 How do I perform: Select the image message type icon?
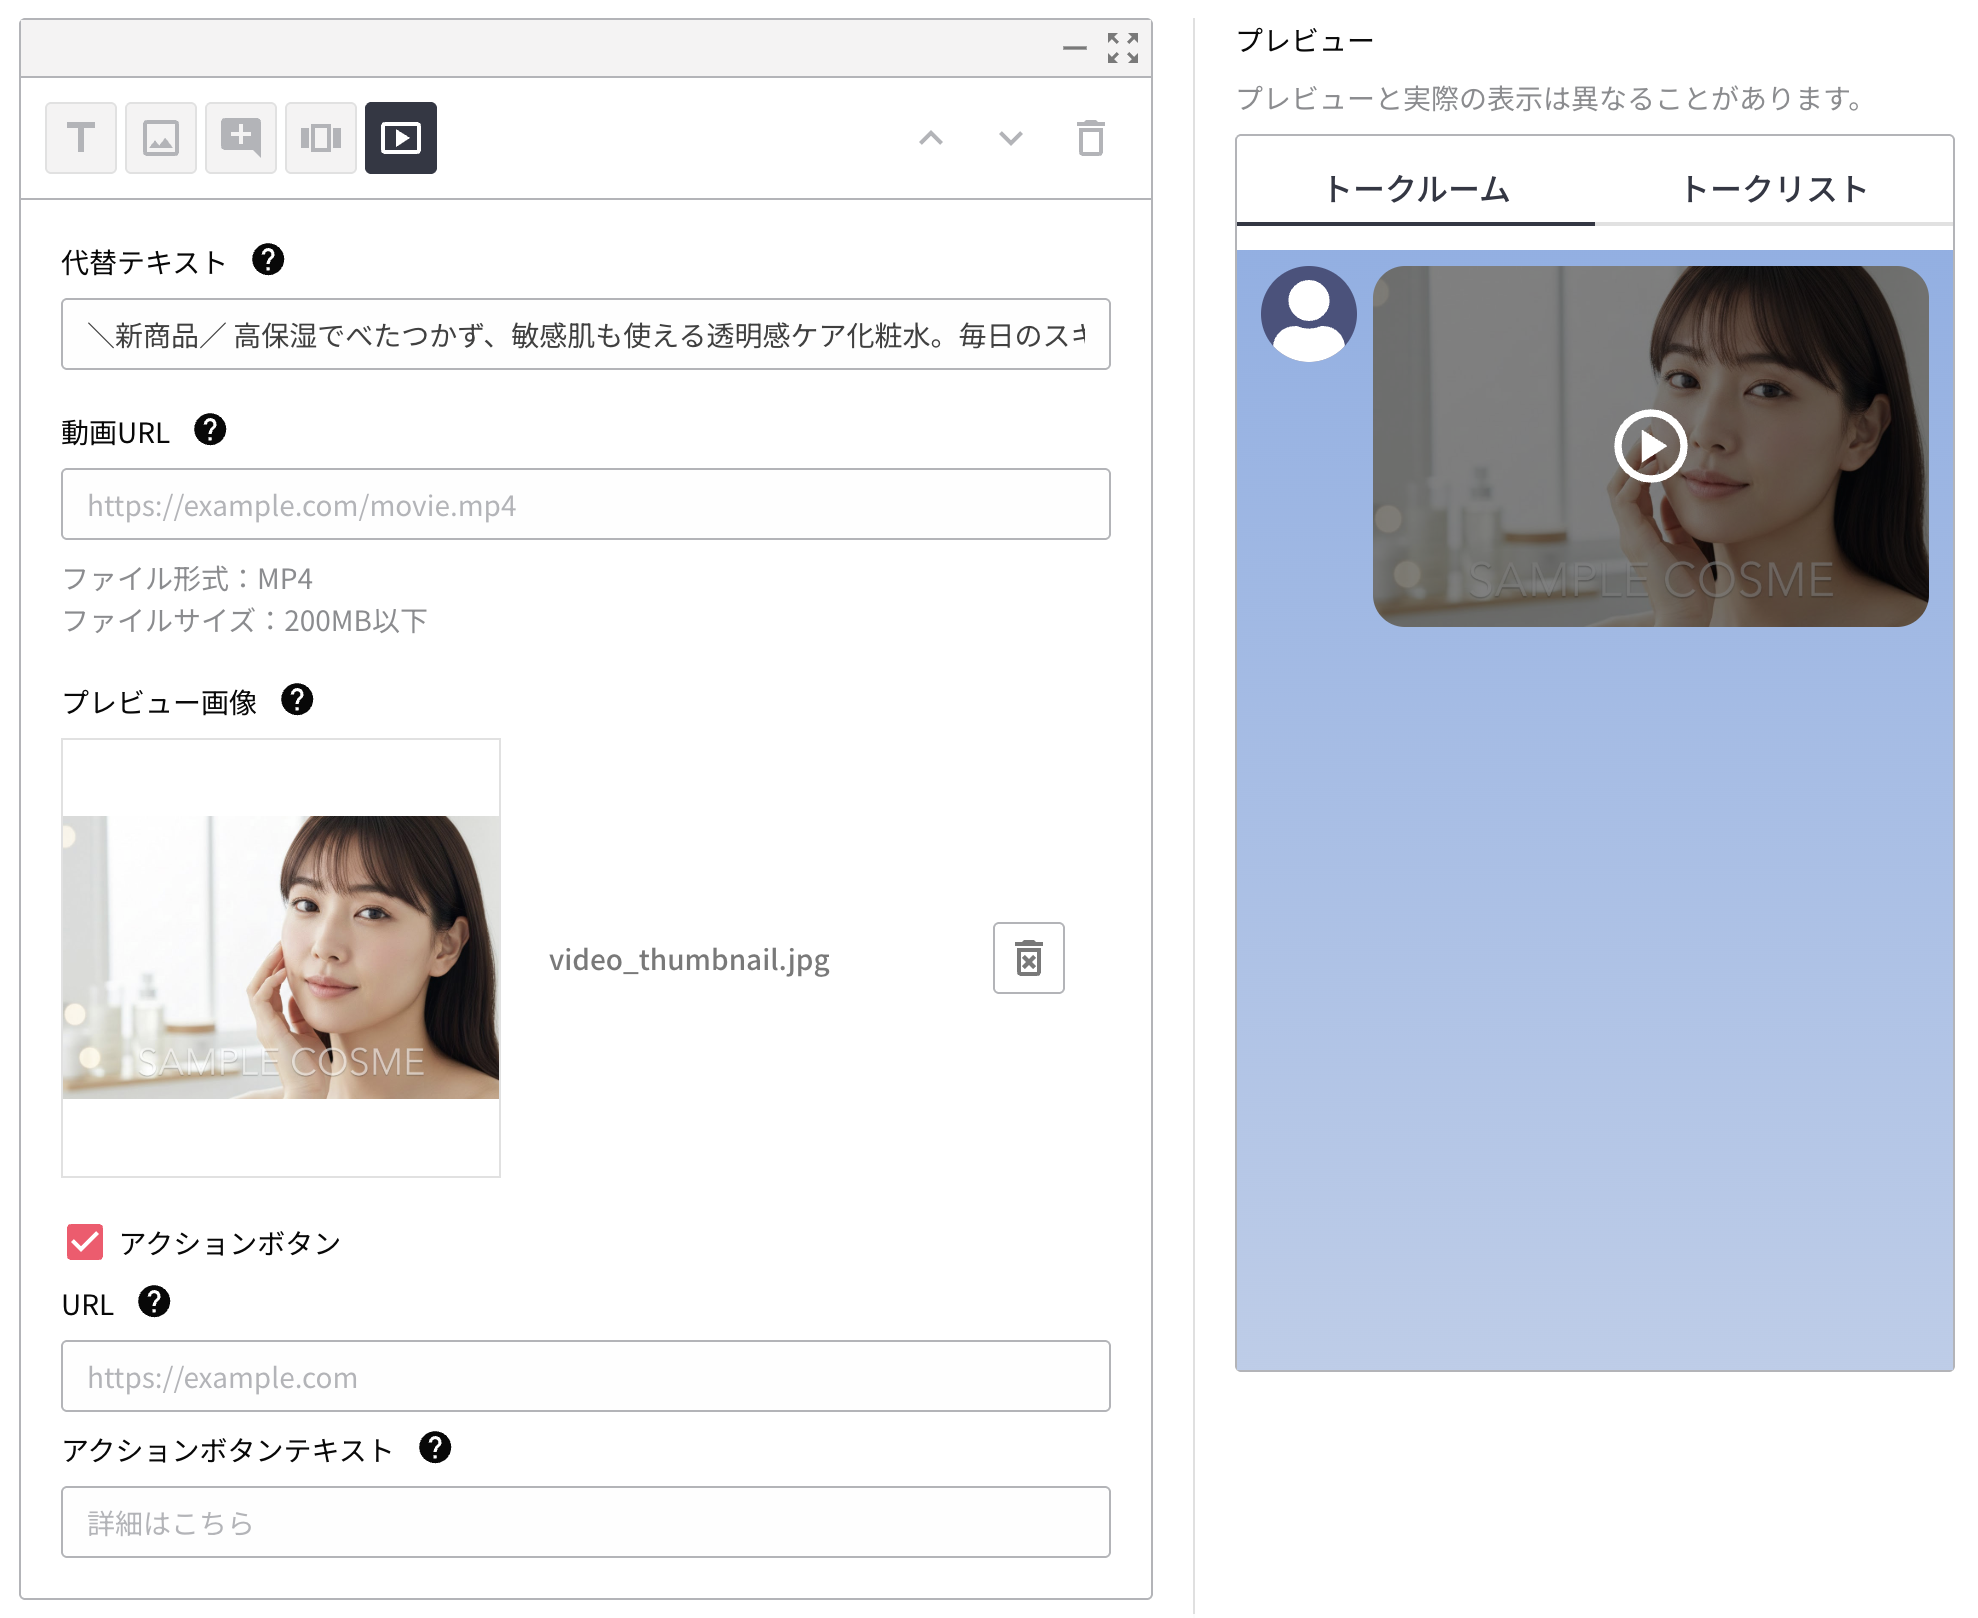[x=161, y=138]
